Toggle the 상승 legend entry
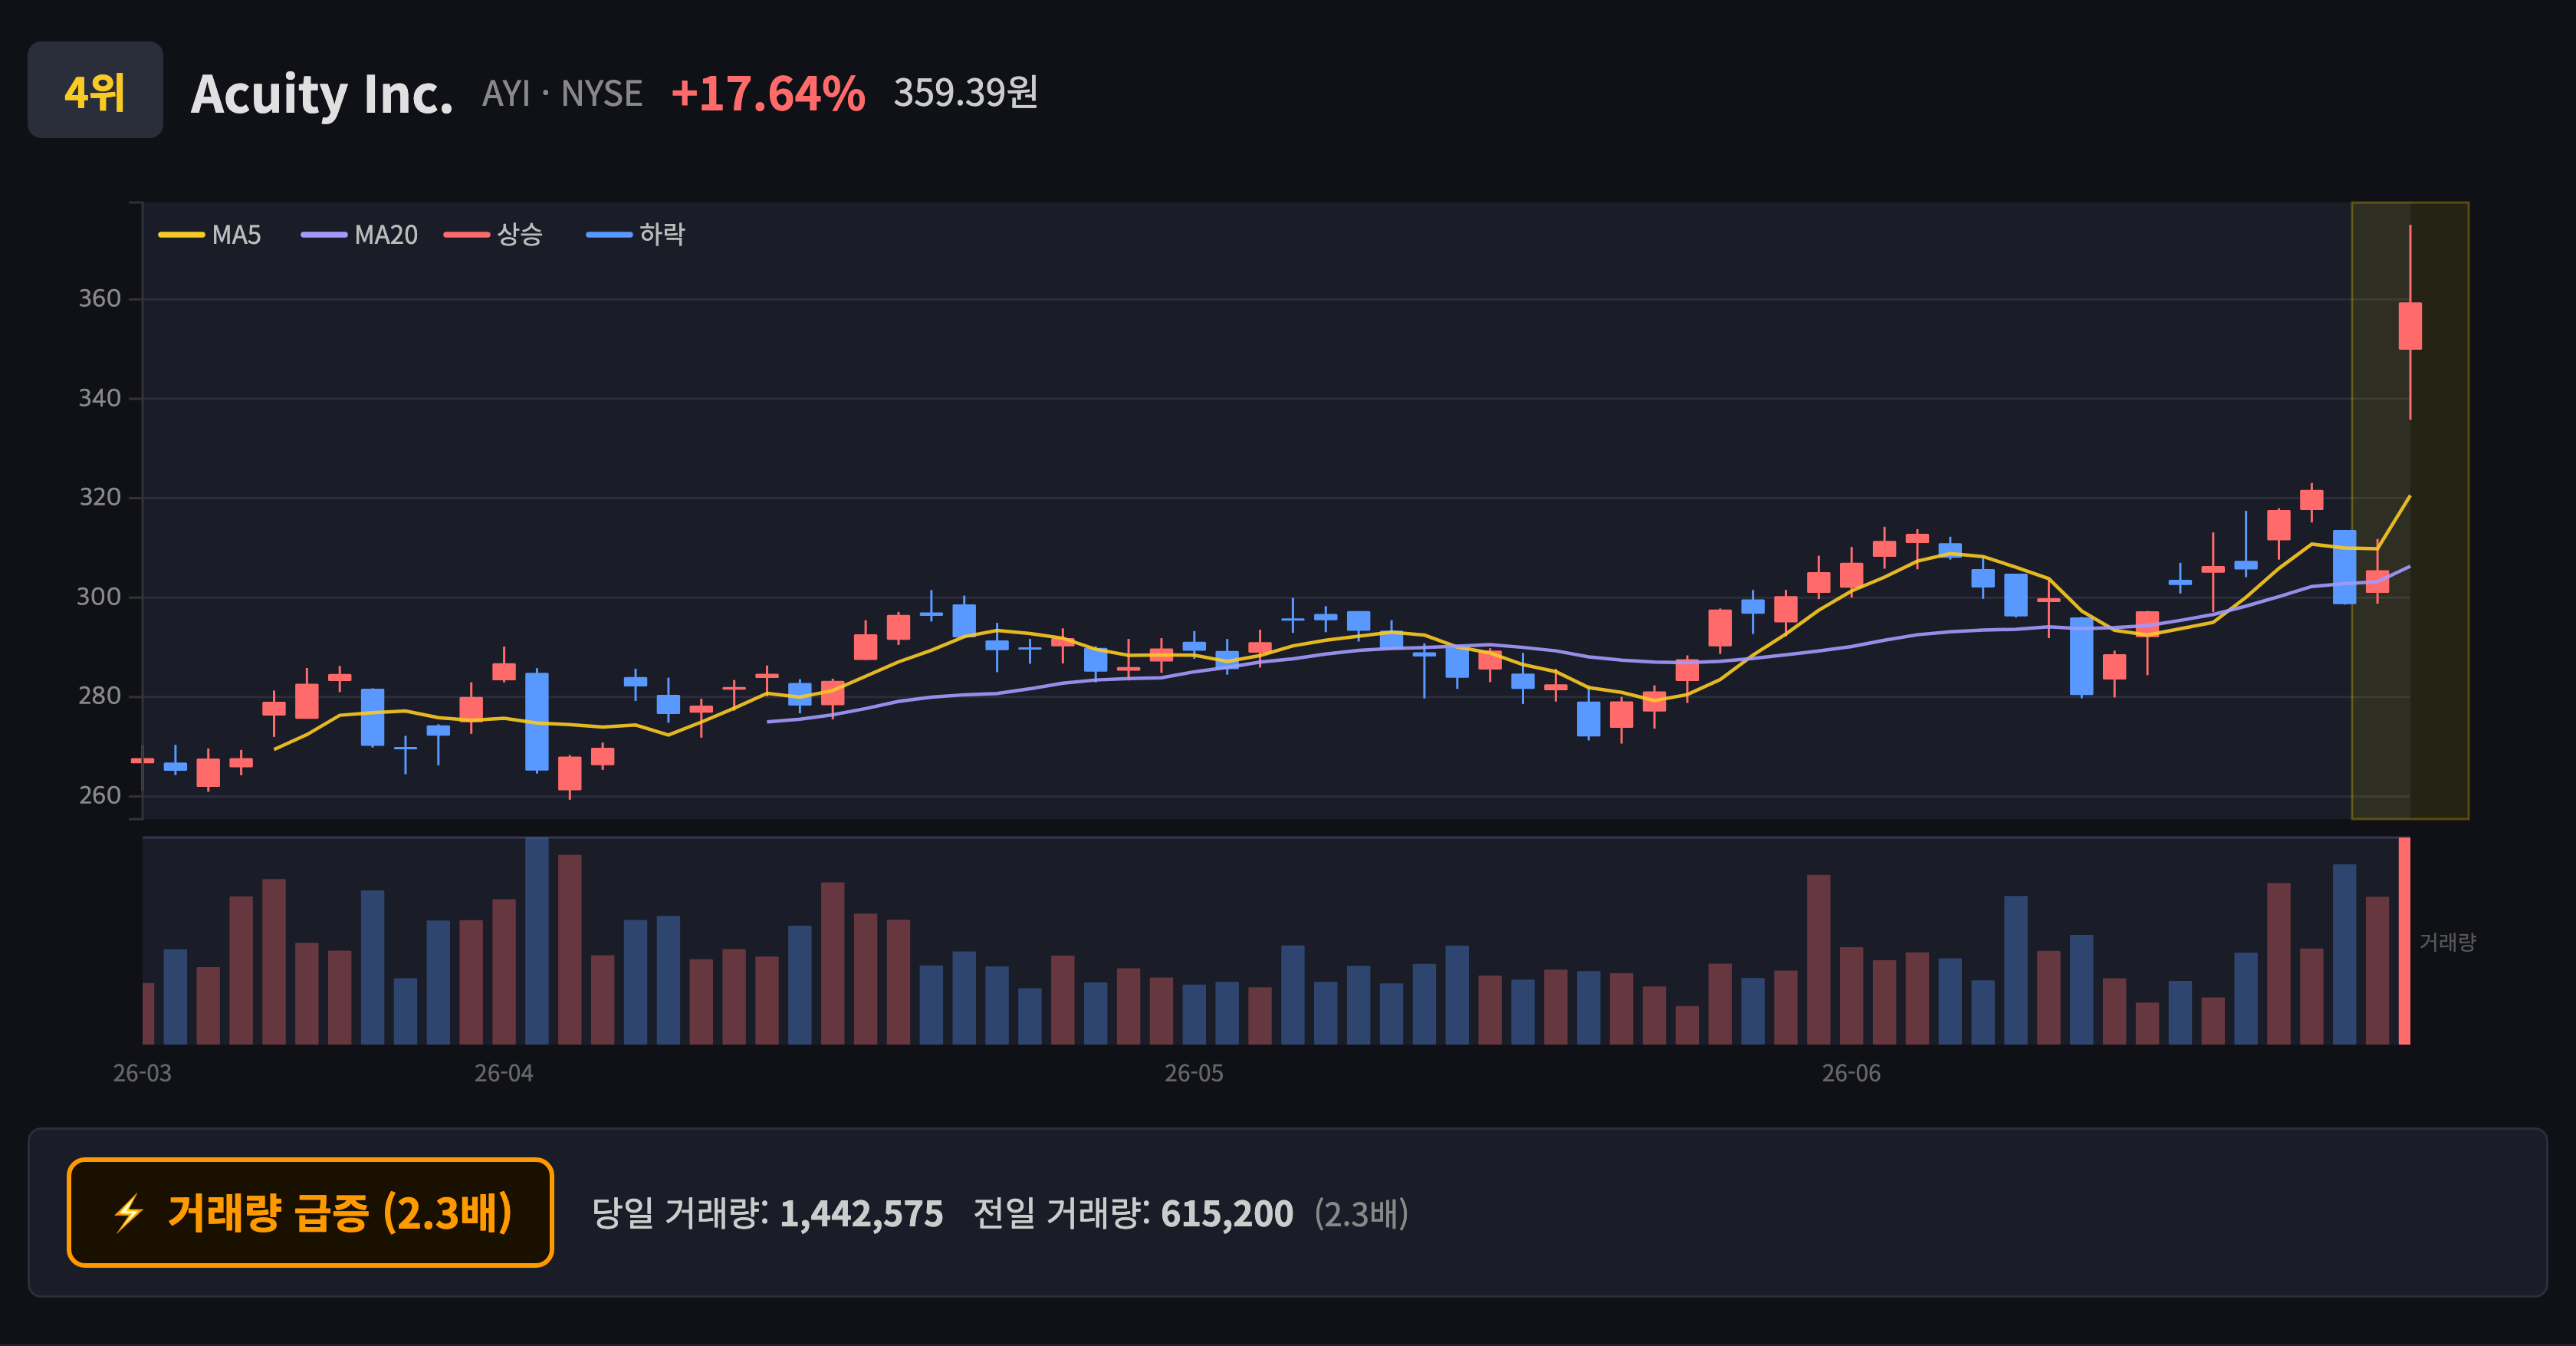Screen dimensions: 2576x1346 494,235
